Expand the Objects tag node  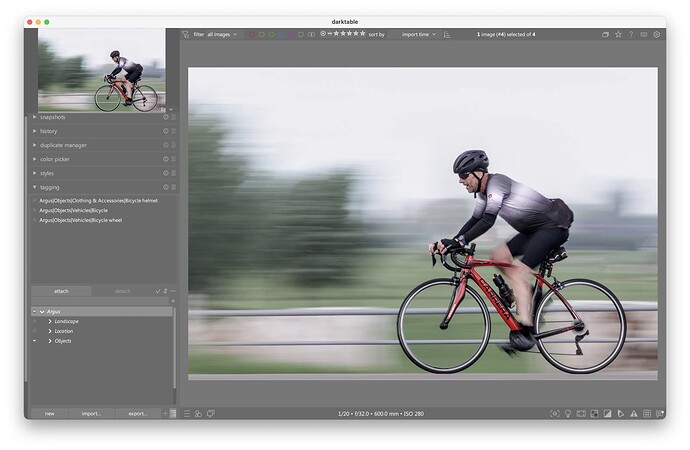coord(50,341)
